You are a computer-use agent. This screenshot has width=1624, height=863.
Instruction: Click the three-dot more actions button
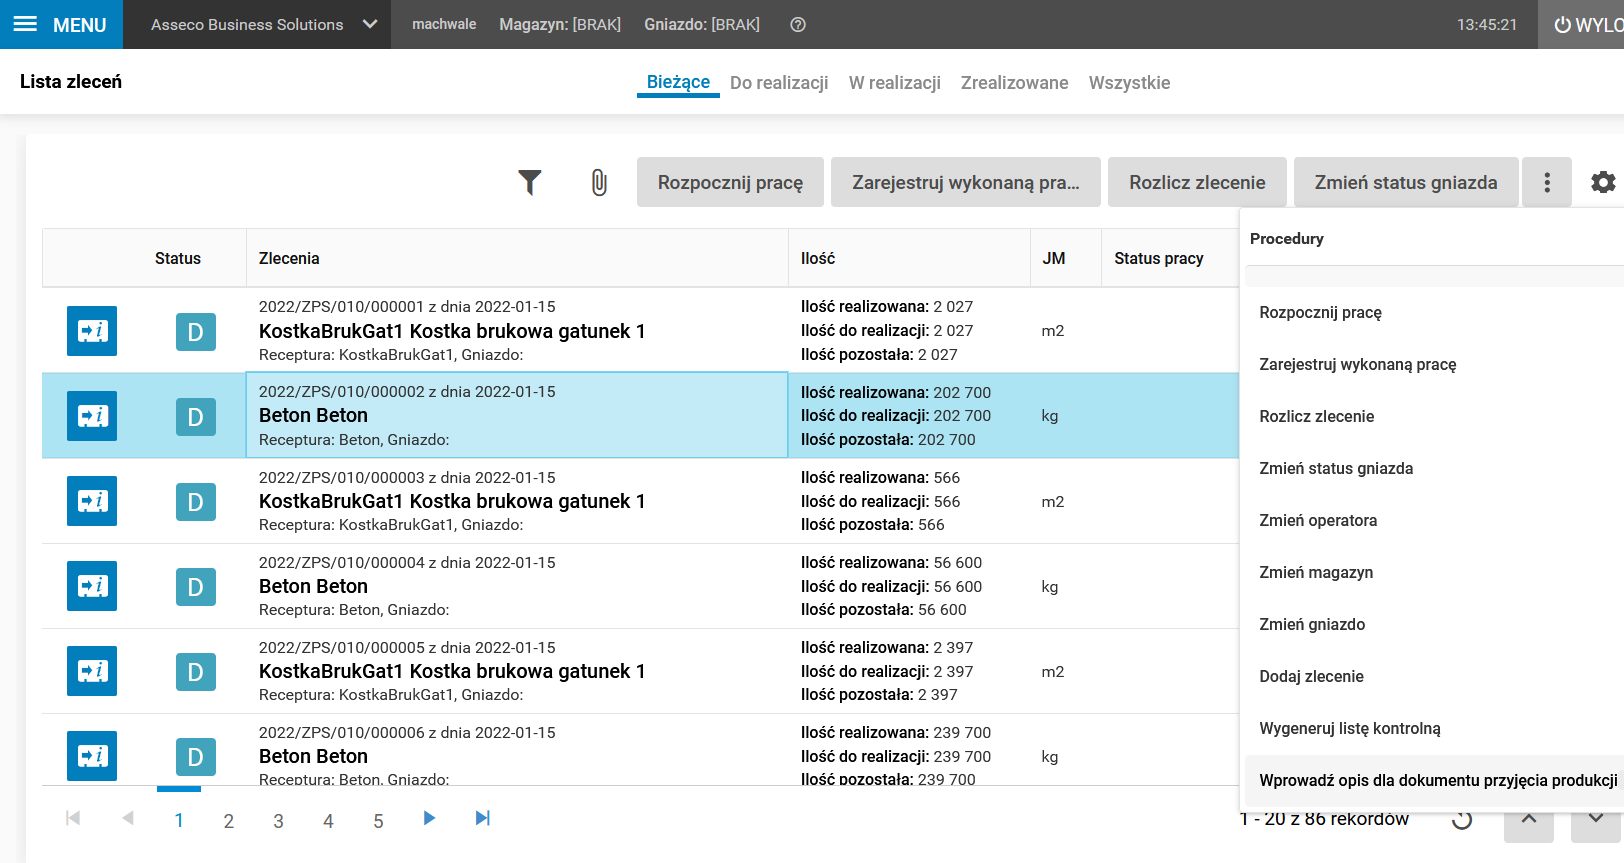(x=1547, y=182)
